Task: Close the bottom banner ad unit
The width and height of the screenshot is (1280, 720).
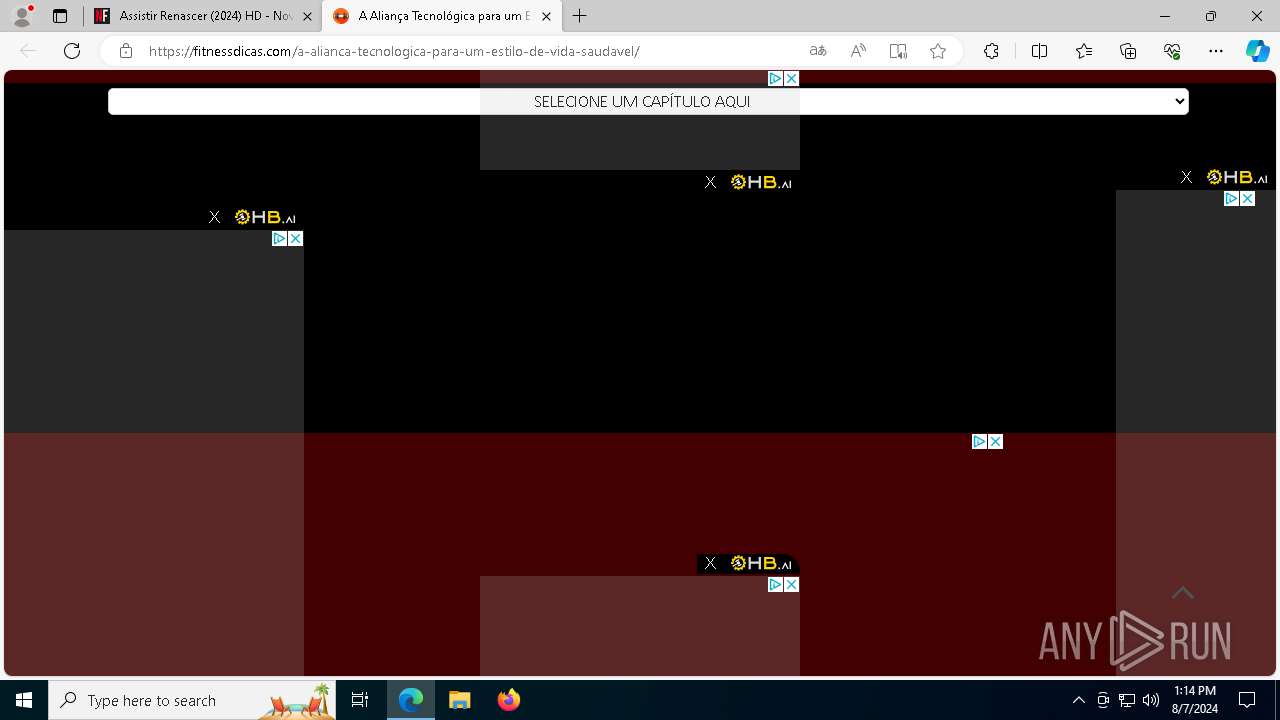Action: tap(791, 584)
